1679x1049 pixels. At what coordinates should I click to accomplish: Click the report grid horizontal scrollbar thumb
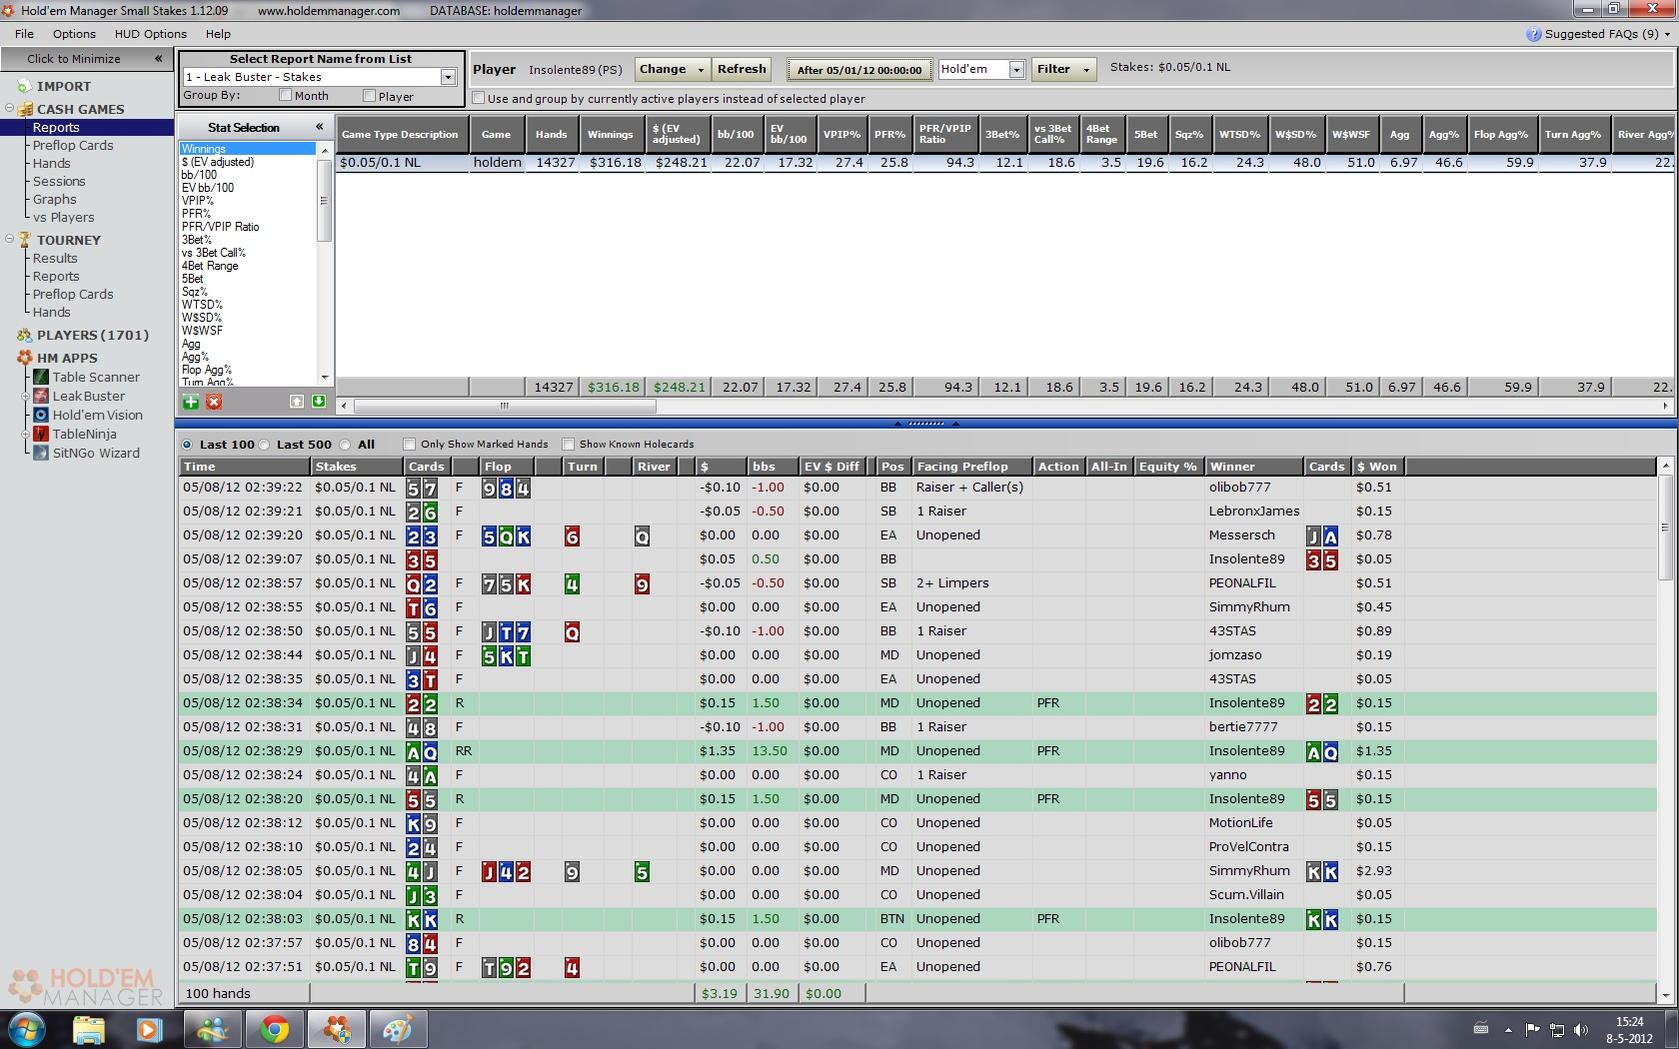point(504,406)
